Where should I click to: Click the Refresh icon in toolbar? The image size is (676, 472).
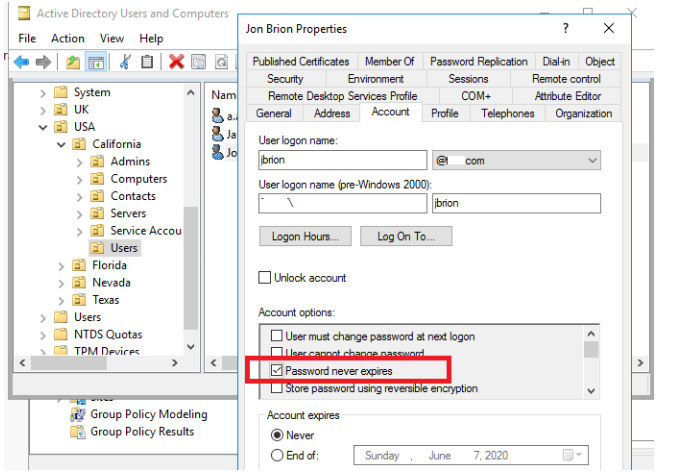[221, 62]
